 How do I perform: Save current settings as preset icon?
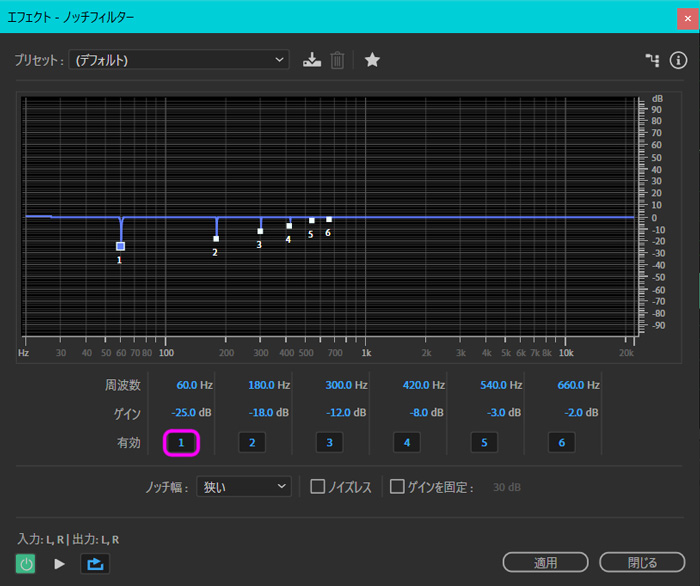coord(312,60)
